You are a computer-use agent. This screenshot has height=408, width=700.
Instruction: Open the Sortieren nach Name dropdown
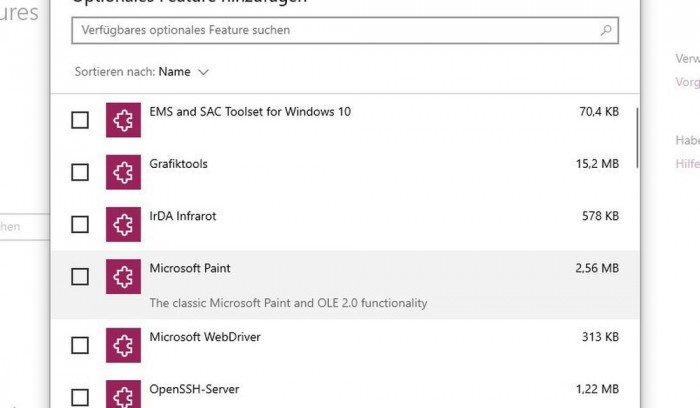click(x=184, y=72)
